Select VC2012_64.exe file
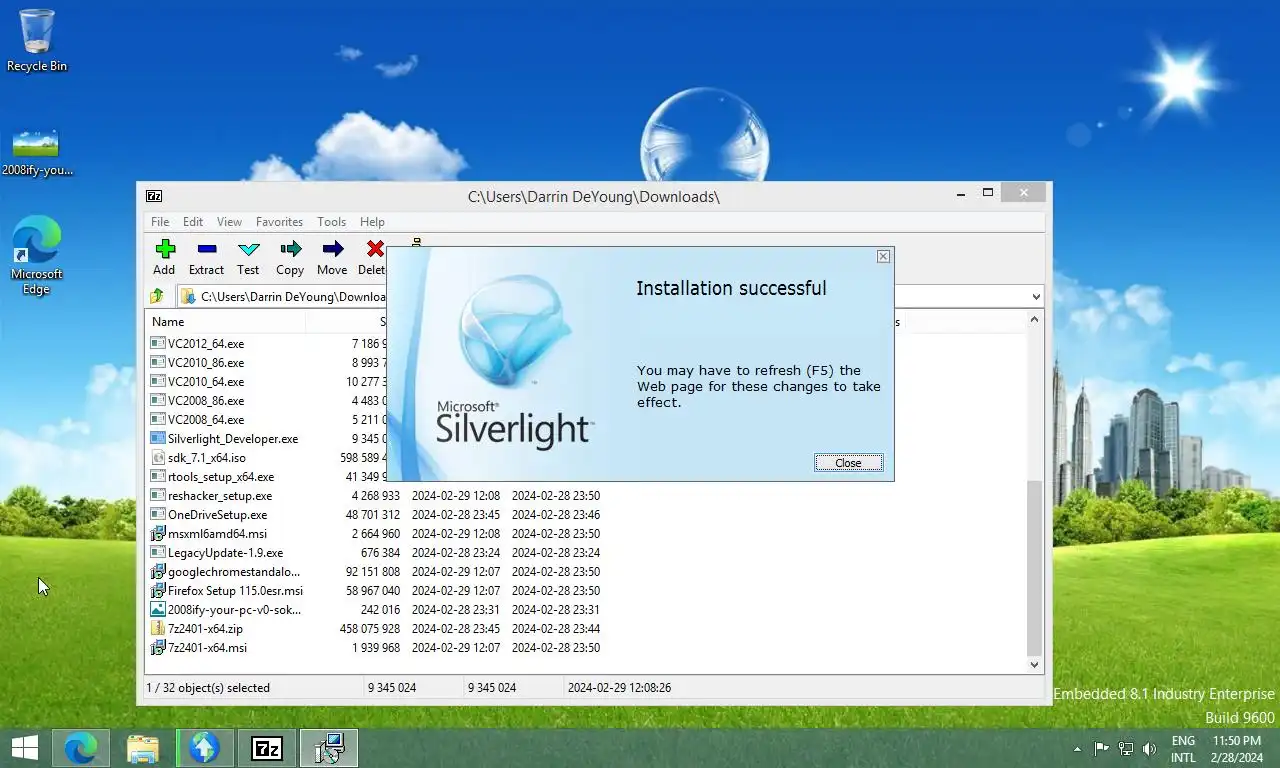 point(206,343)
